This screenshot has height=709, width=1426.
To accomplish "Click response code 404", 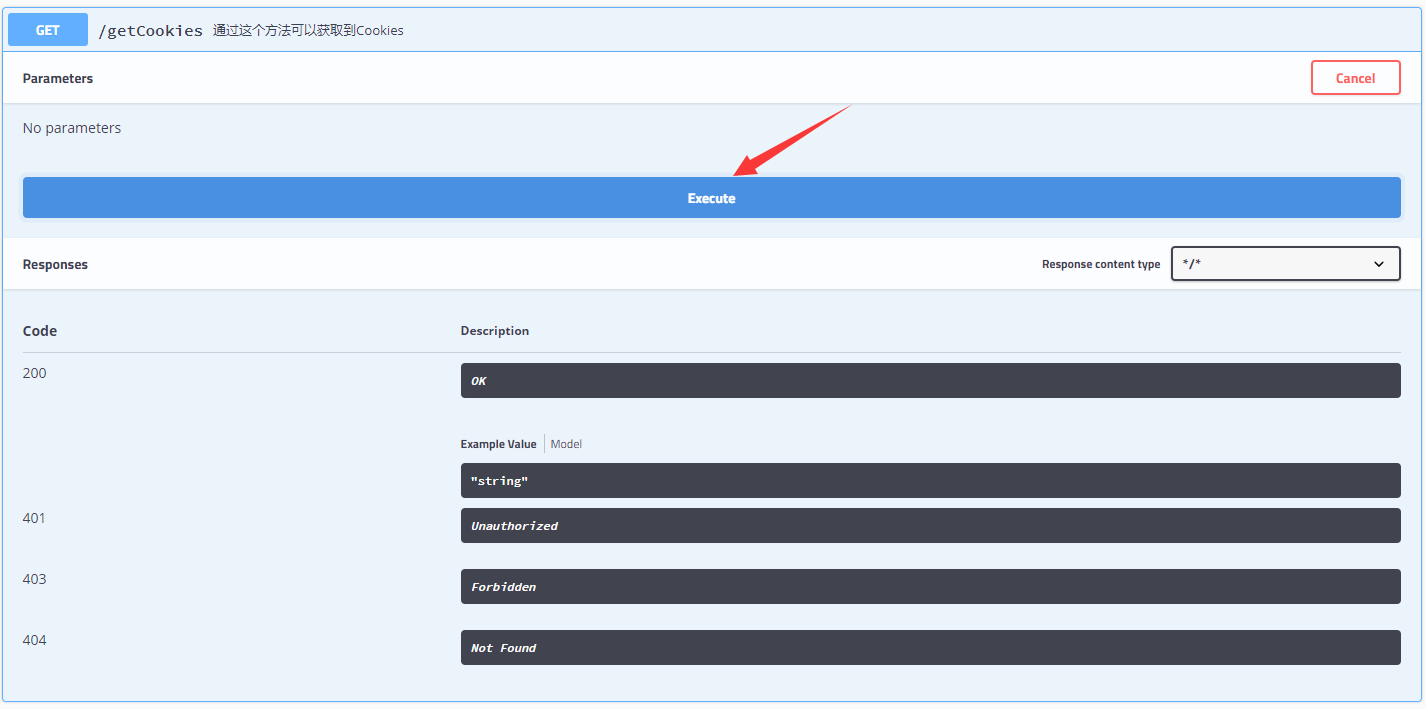I will coord(34,640).
